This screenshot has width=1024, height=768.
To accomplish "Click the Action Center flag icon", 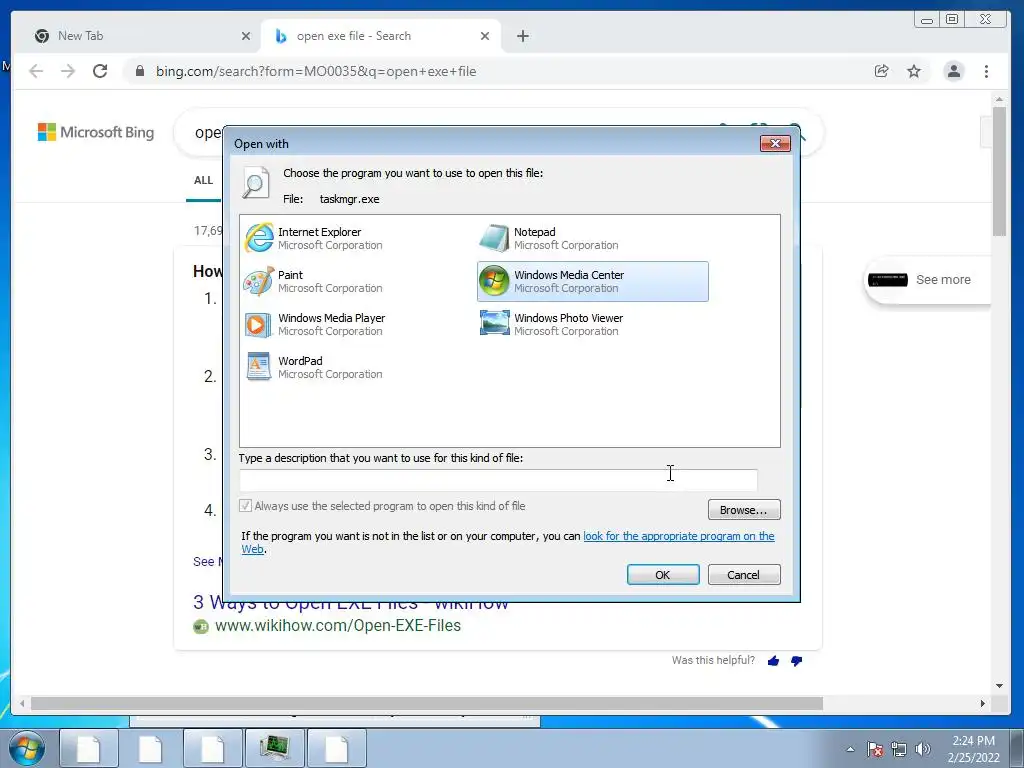I will tap(875, 749).
